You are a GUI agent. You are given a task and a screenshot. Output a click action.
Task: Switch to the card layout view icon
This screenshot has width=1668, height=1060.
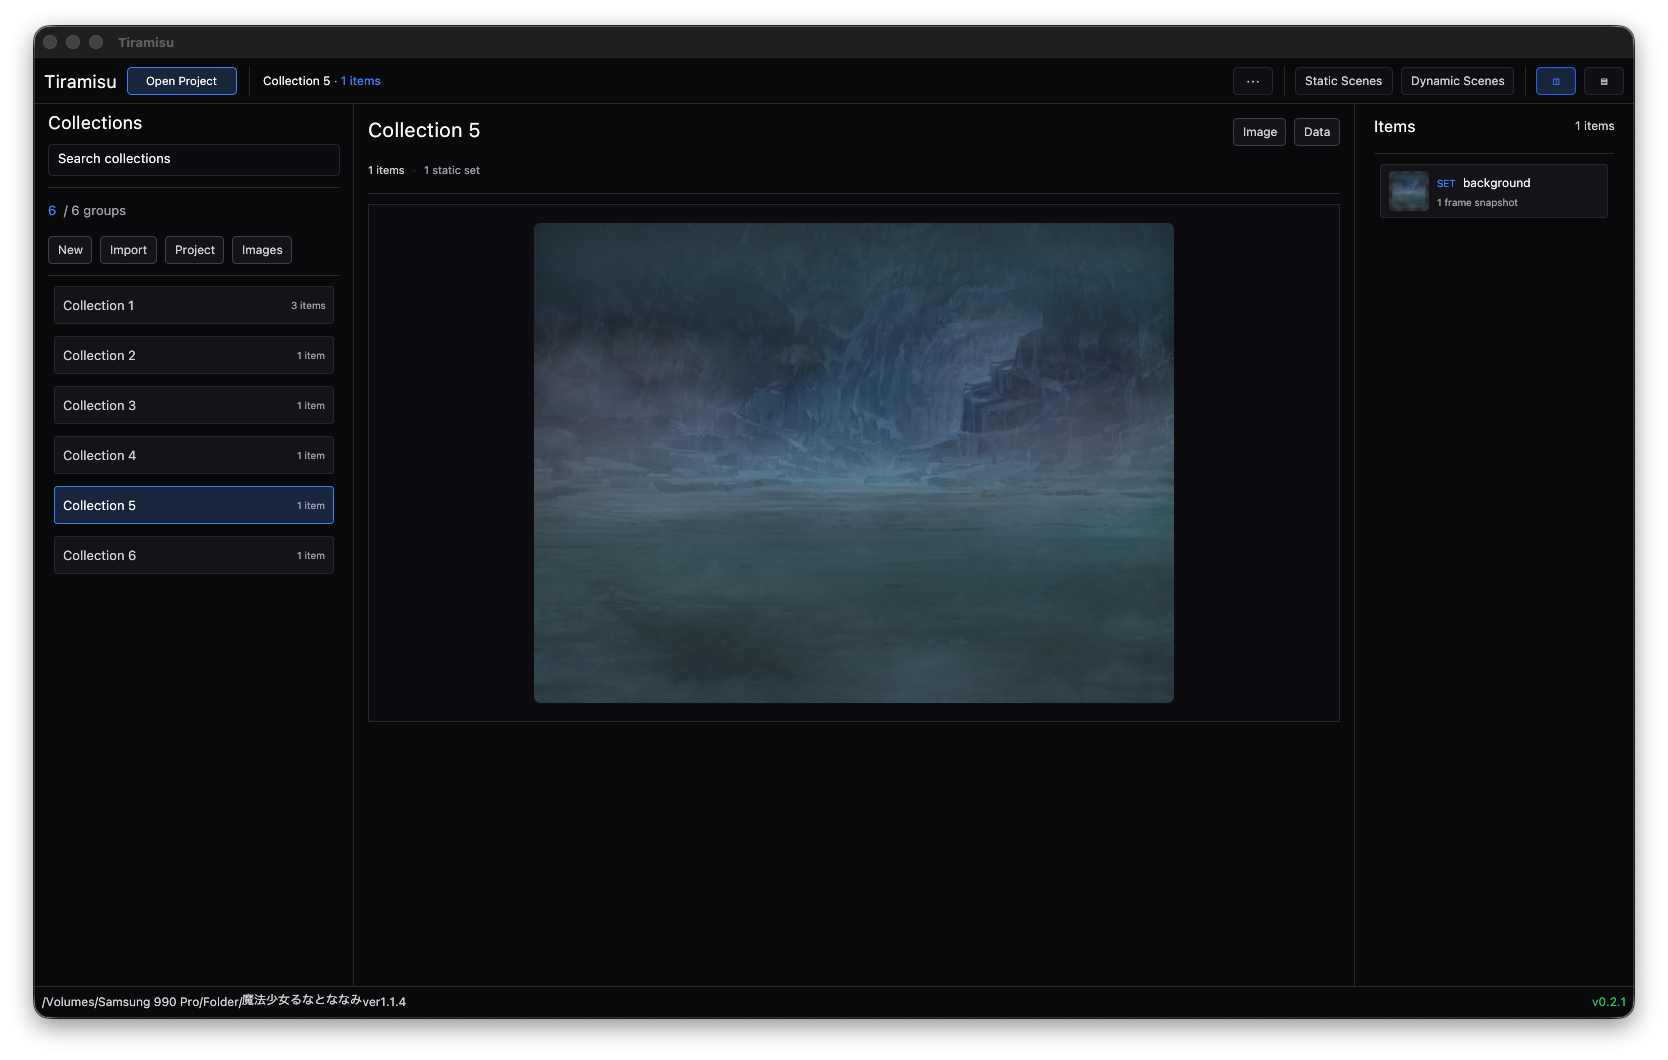pyautogui.click(x=1555, y=81)
